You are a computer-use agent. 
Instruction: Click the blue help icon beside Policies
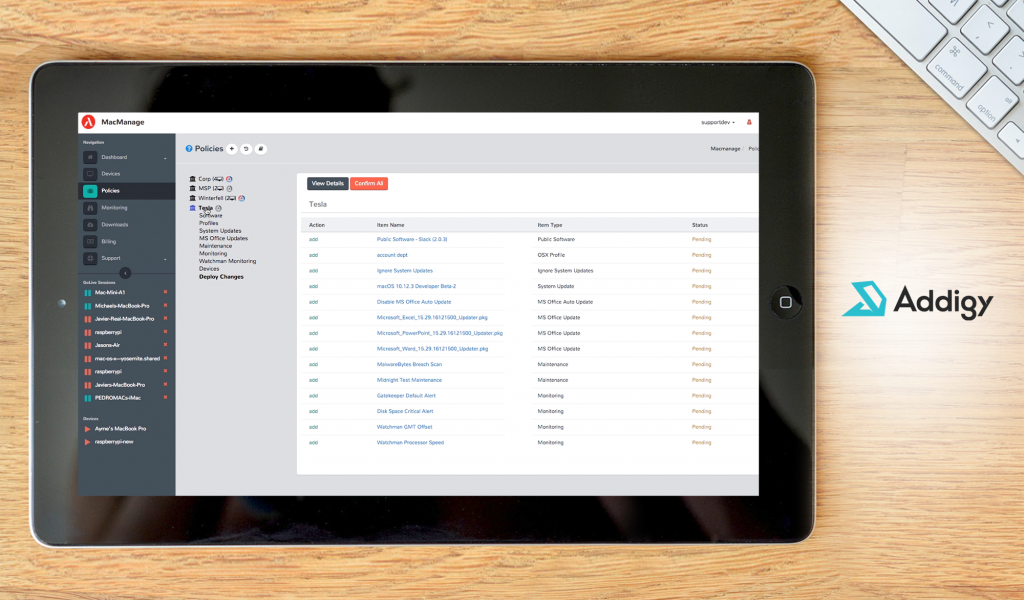[188, 149]
